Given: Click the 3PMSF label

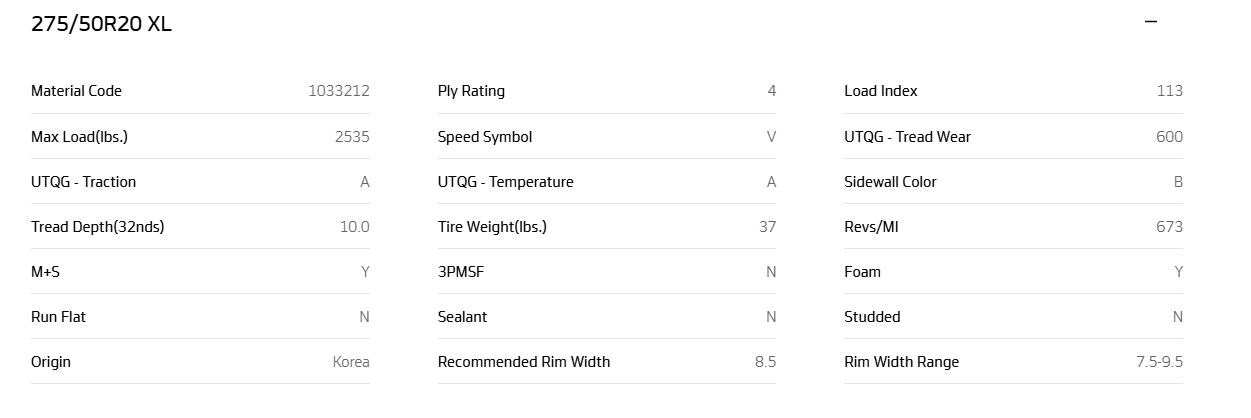Looking at the screenshot, I should [x=461, y=272].
